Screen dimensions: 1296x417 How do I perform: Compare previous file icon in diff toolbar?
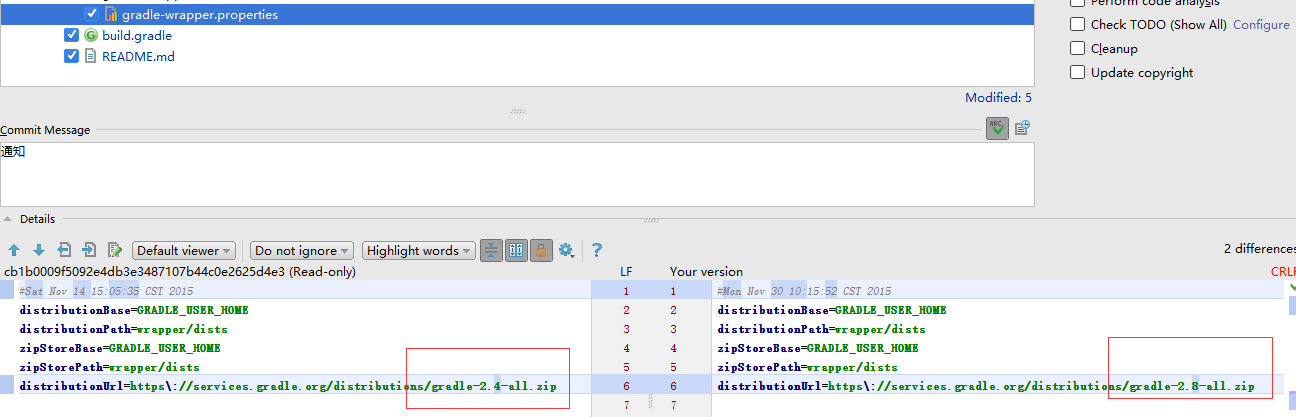[65, 250]
